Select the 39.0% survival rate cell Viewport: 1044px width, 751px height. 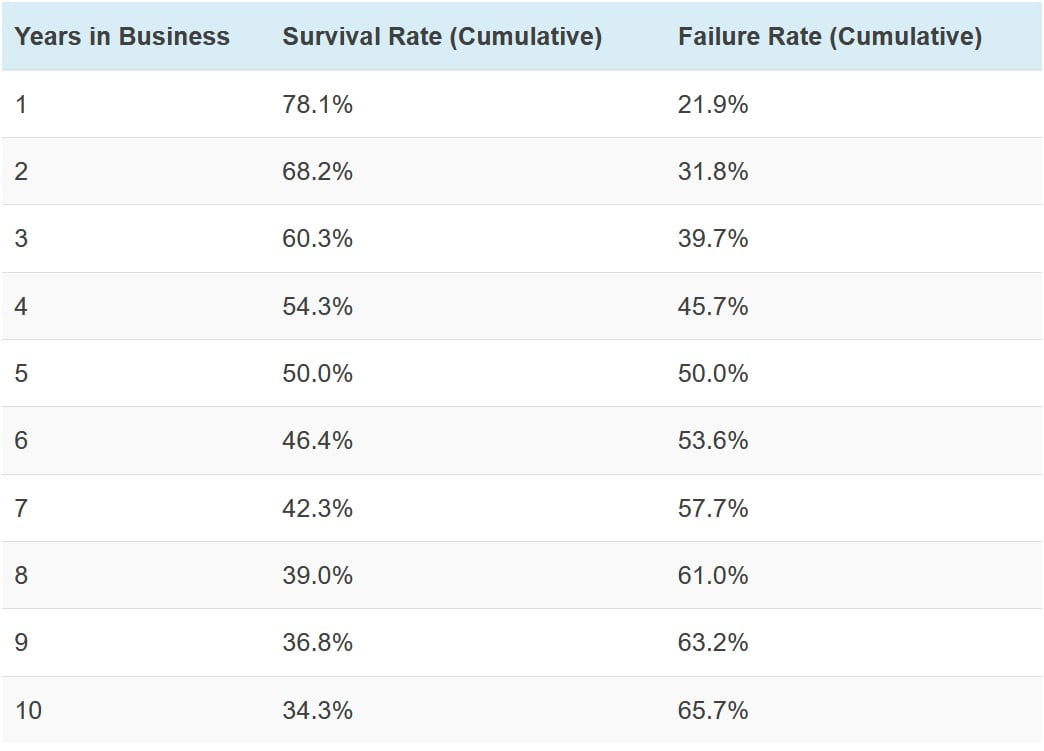point(317,575)
